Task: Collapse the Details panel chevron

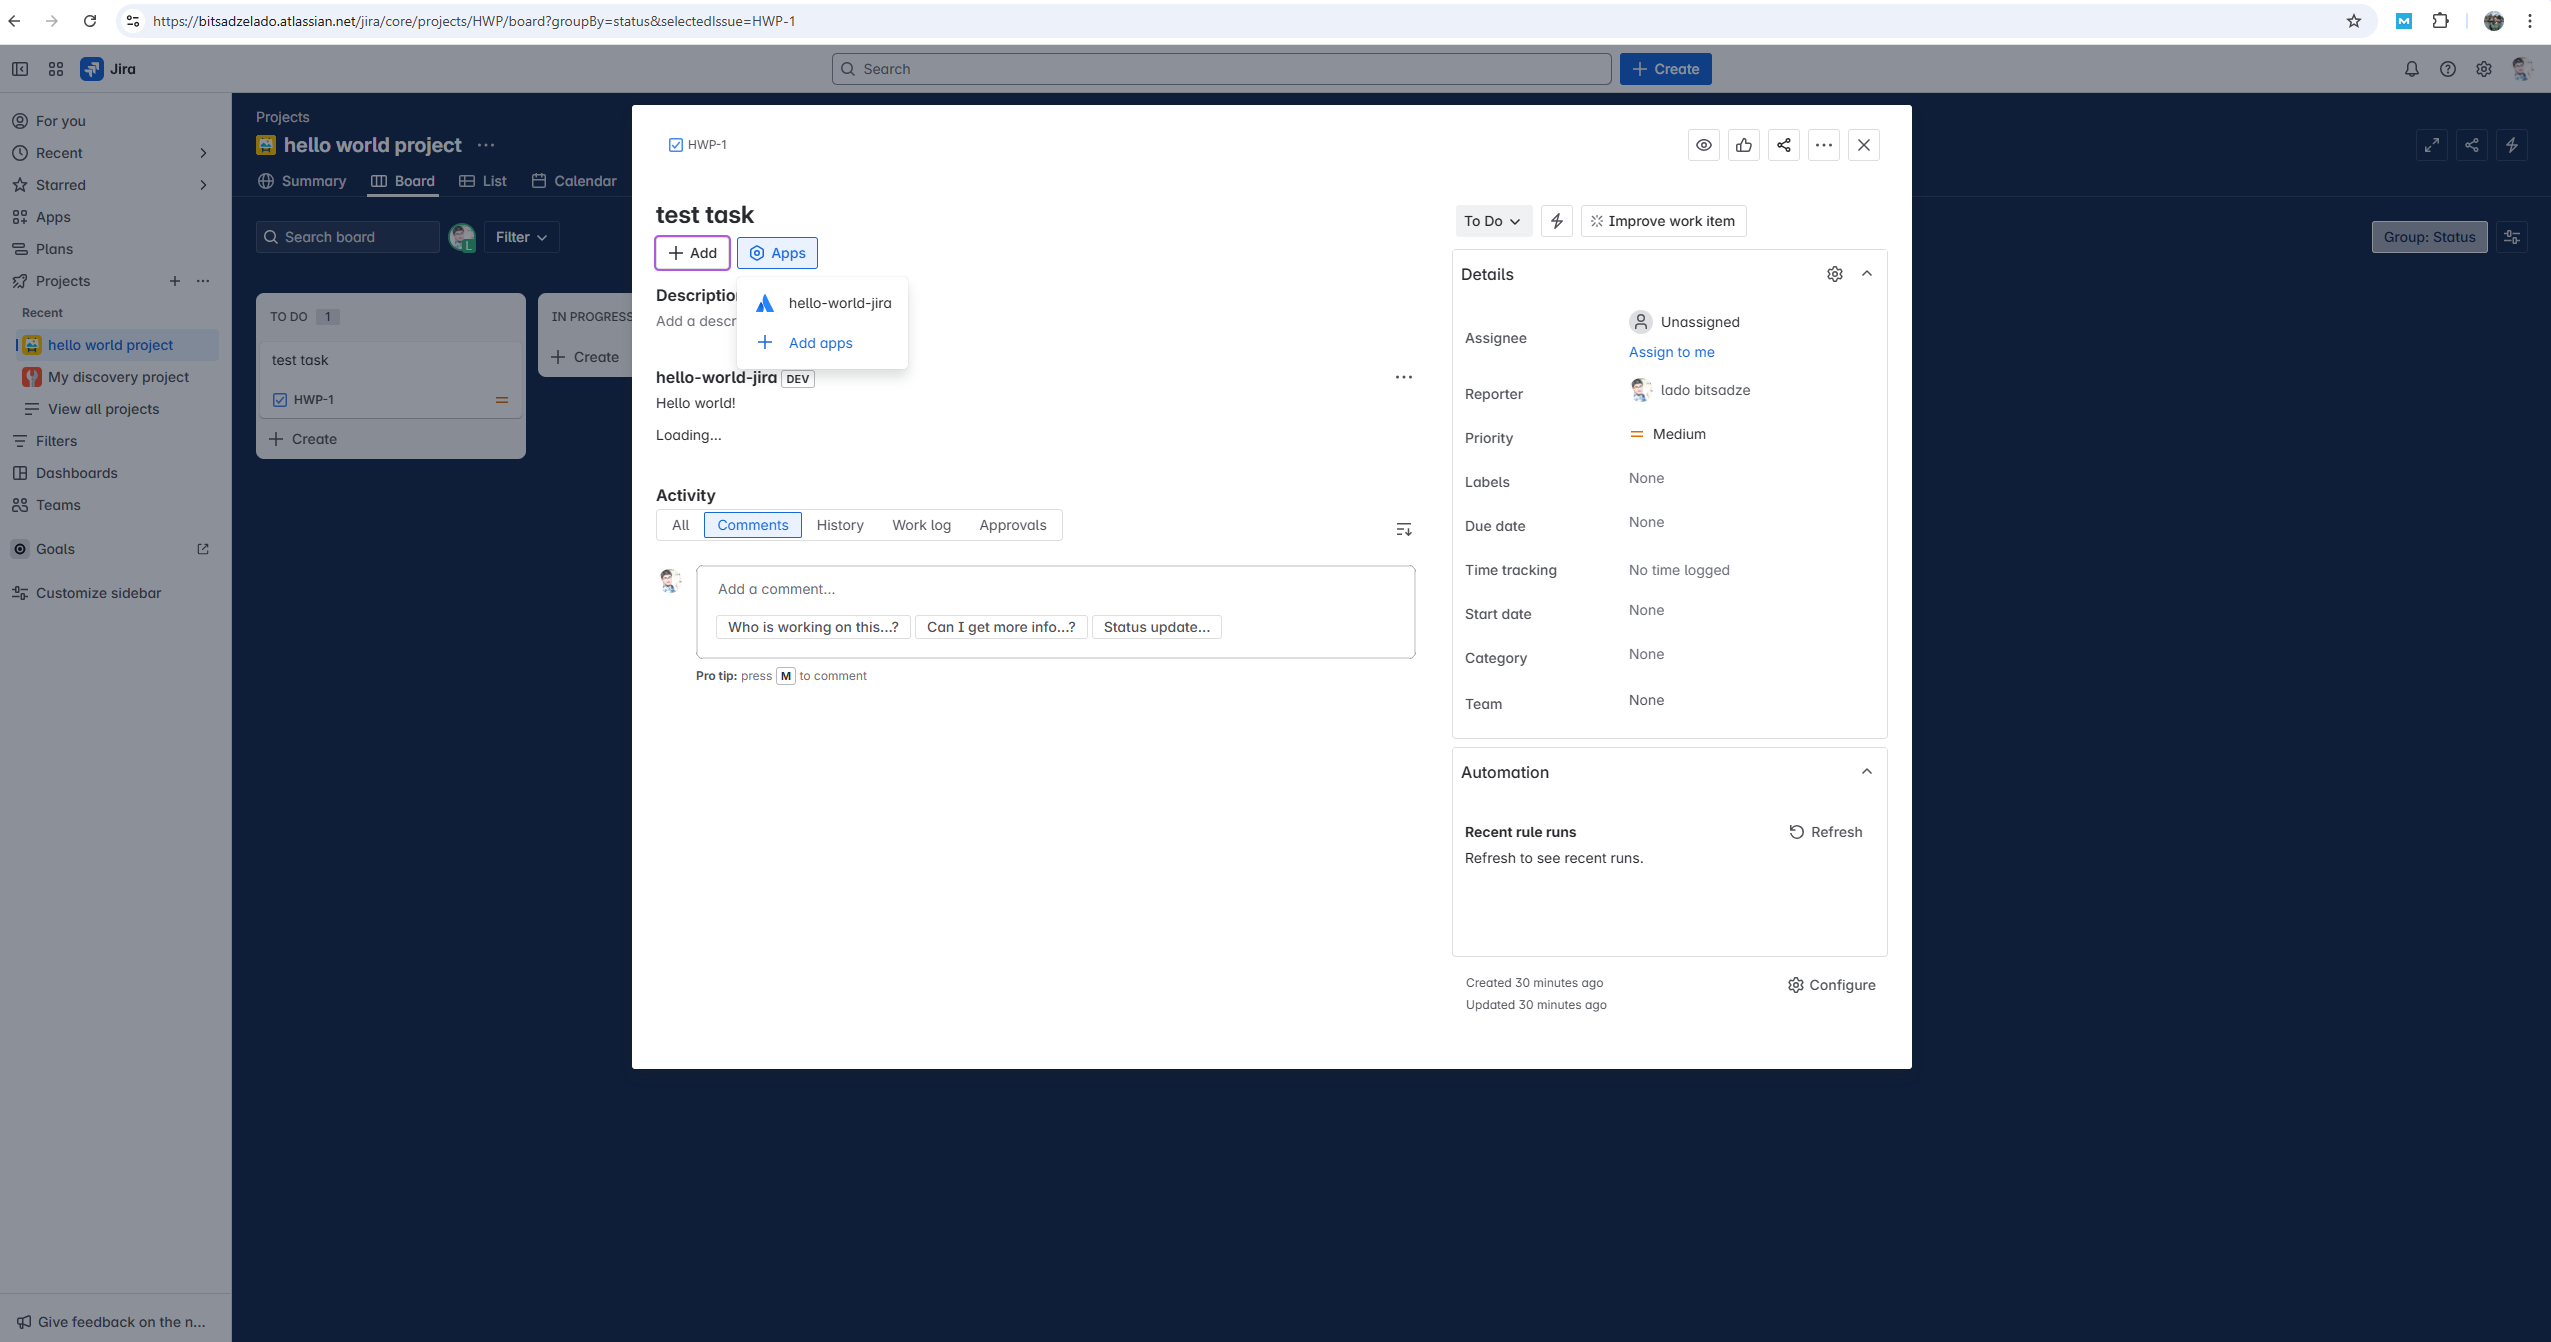Action: [x=1867, y=274]
